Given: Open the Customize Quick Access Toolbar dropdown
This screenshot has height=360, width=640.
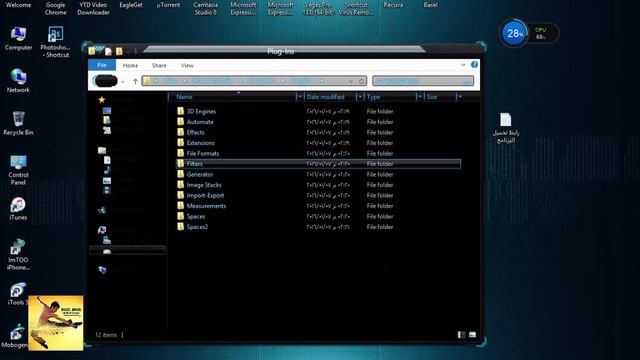Looking at the screenshot, I should pos(136,51).
